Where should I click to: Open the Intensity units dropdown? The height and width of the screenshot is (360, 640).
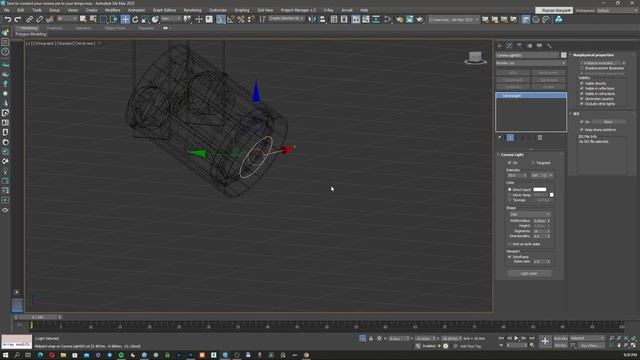tap(542, 175)
